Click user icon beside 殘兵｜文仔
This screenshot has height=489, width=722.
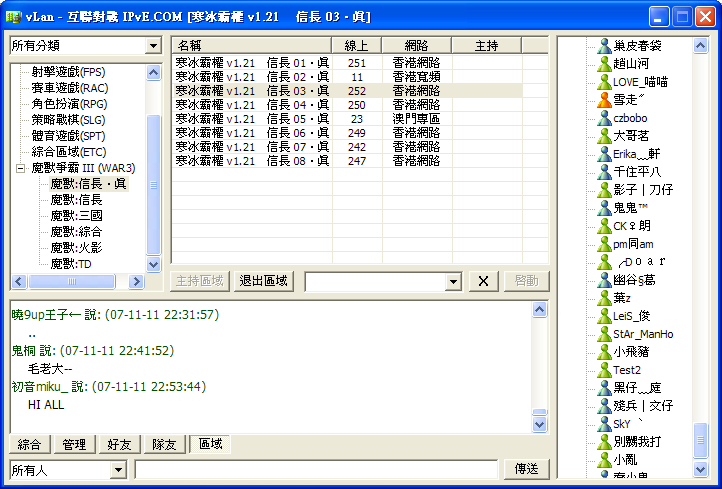pos(604,406)
